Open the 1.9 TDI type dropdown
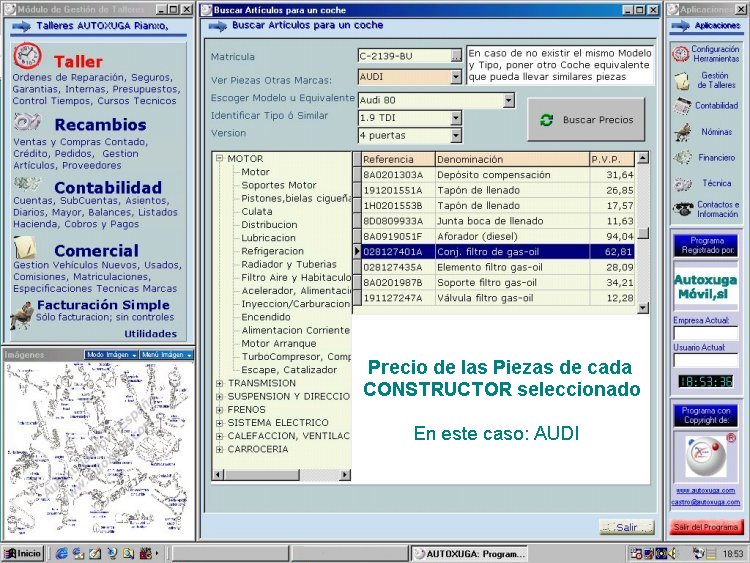The width and height of the screenshot is (750, 563). click(x=456, y=118)
